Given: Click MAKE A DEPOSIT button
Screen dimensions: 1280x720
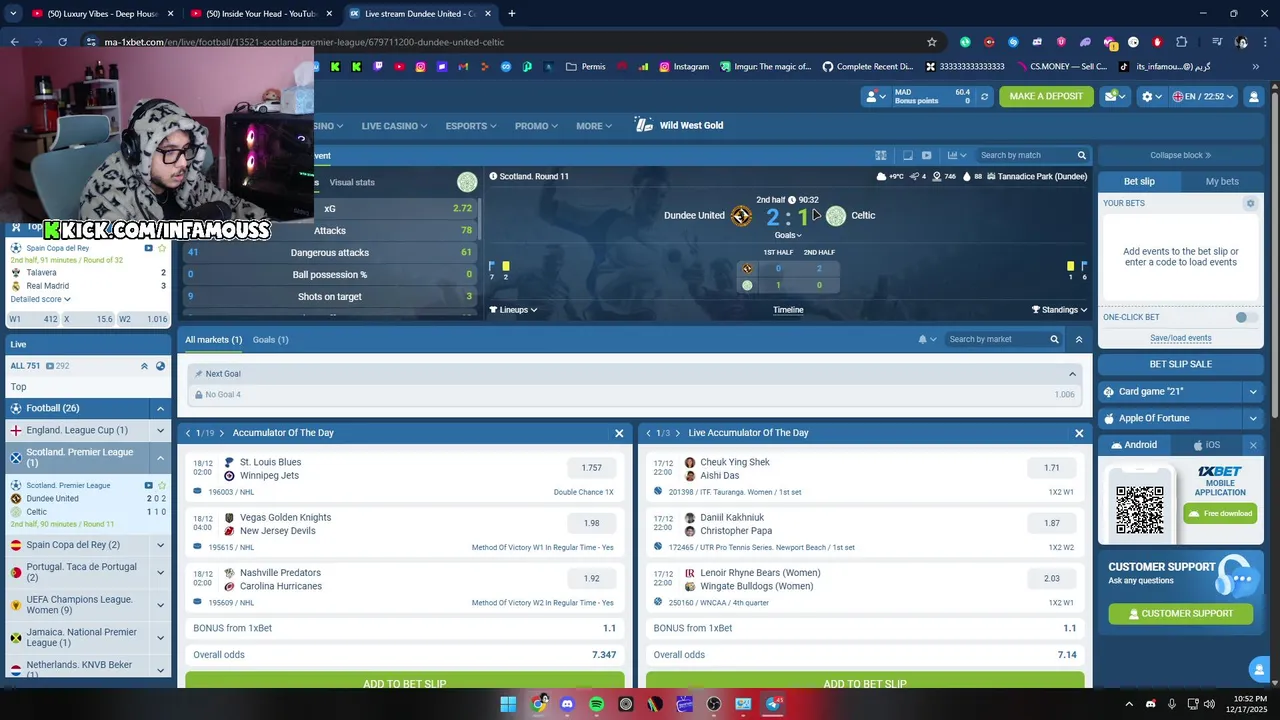Looking at the screenshot, I should point(1046,97).
